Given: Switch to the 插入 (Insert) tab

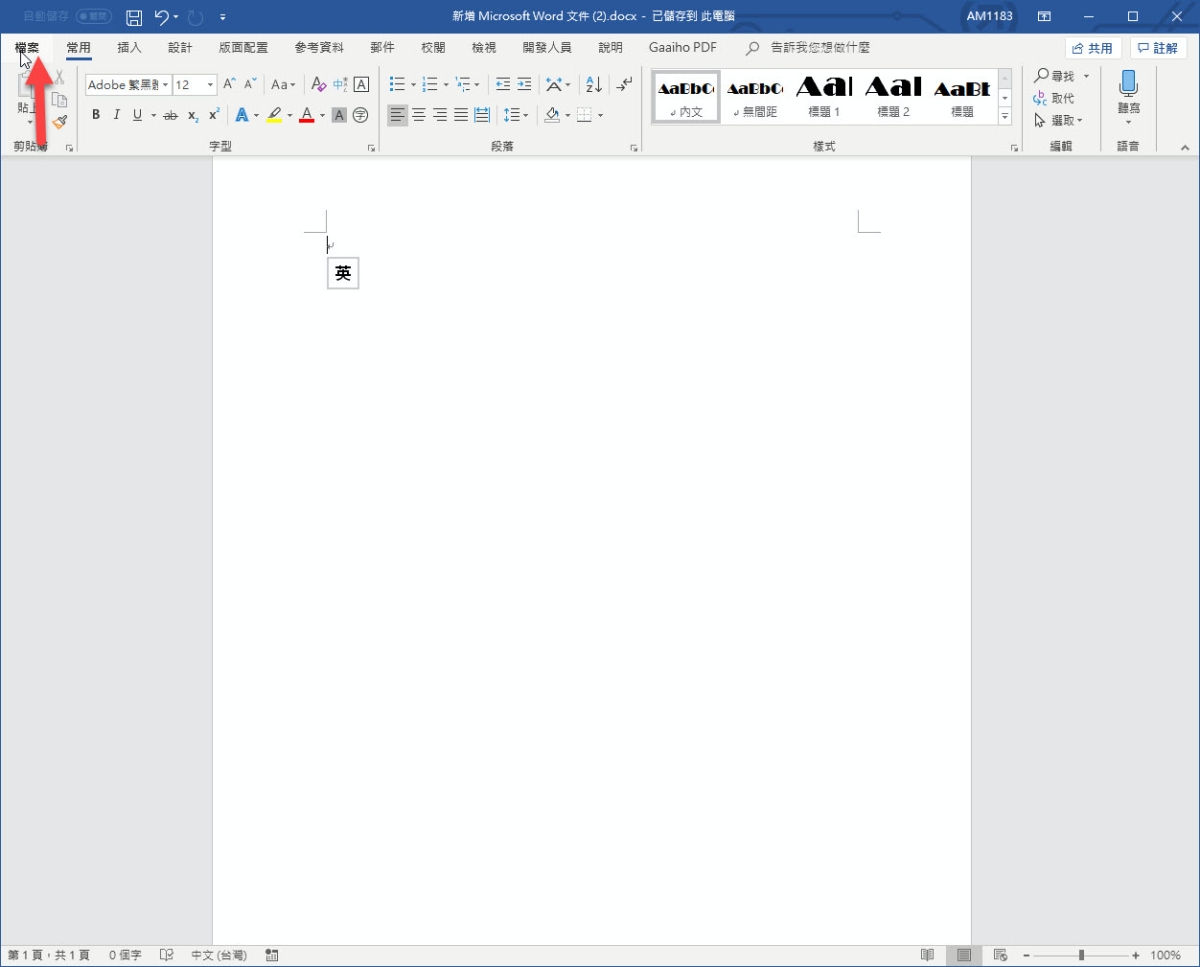Looking at the screenshot, I should [x=129, y=48].
